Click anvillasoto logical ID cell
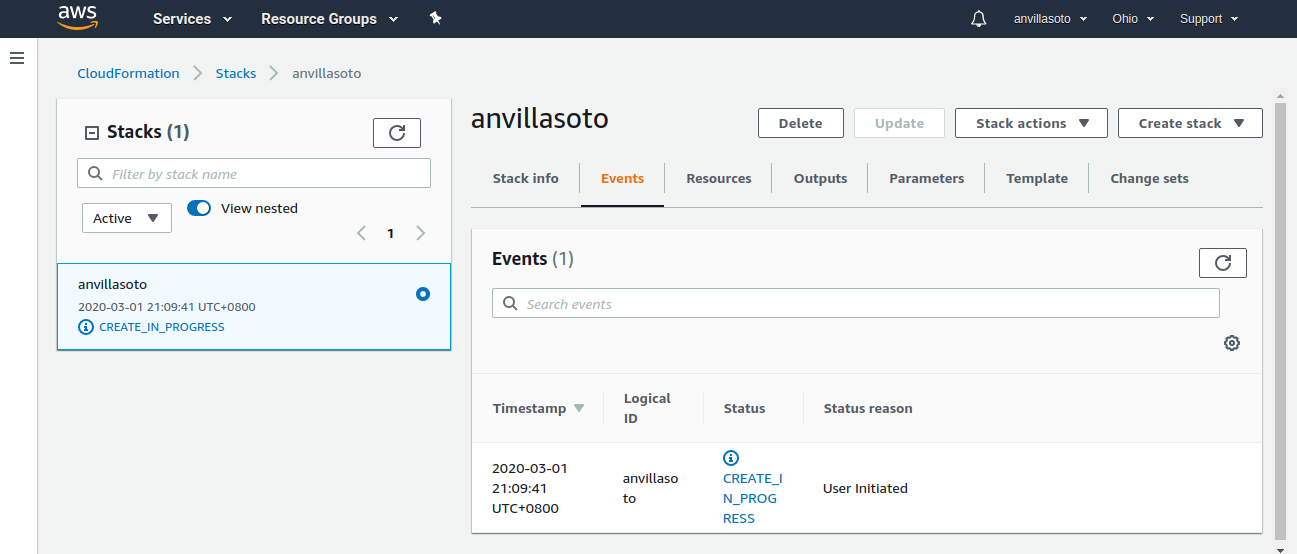The height and width of the screenshot is (554, 1297). pyautogui.click(x=650, y=488)
